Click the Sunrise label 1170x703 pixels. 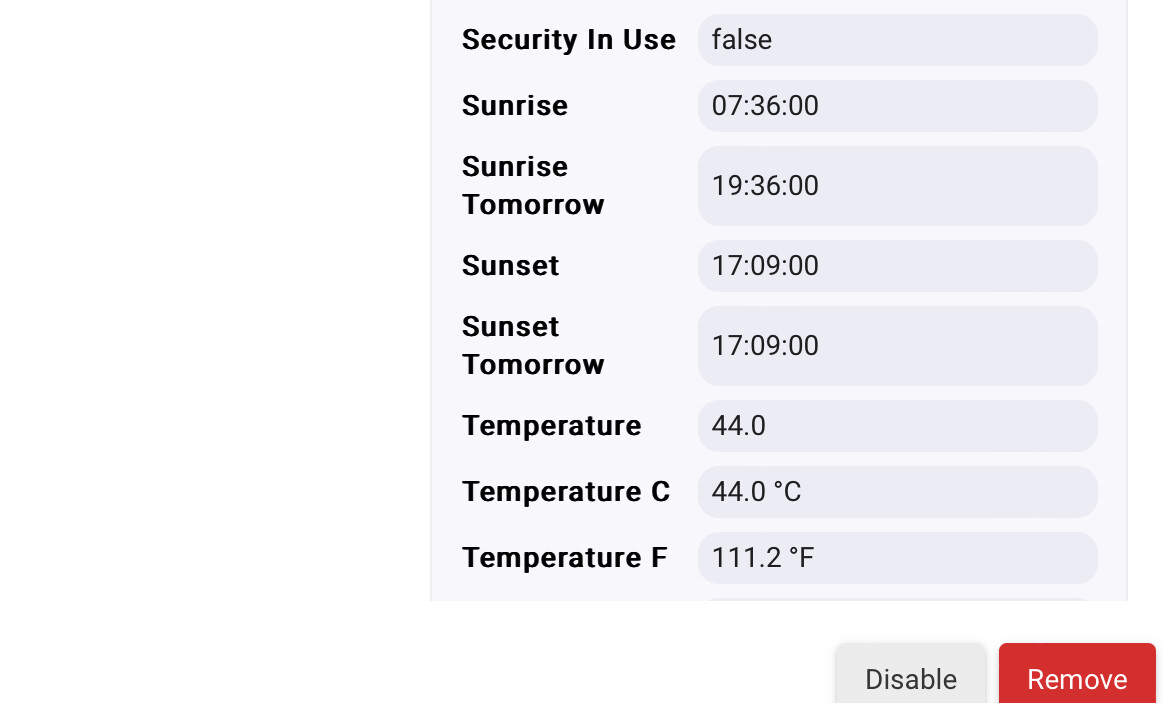[515, 106]
